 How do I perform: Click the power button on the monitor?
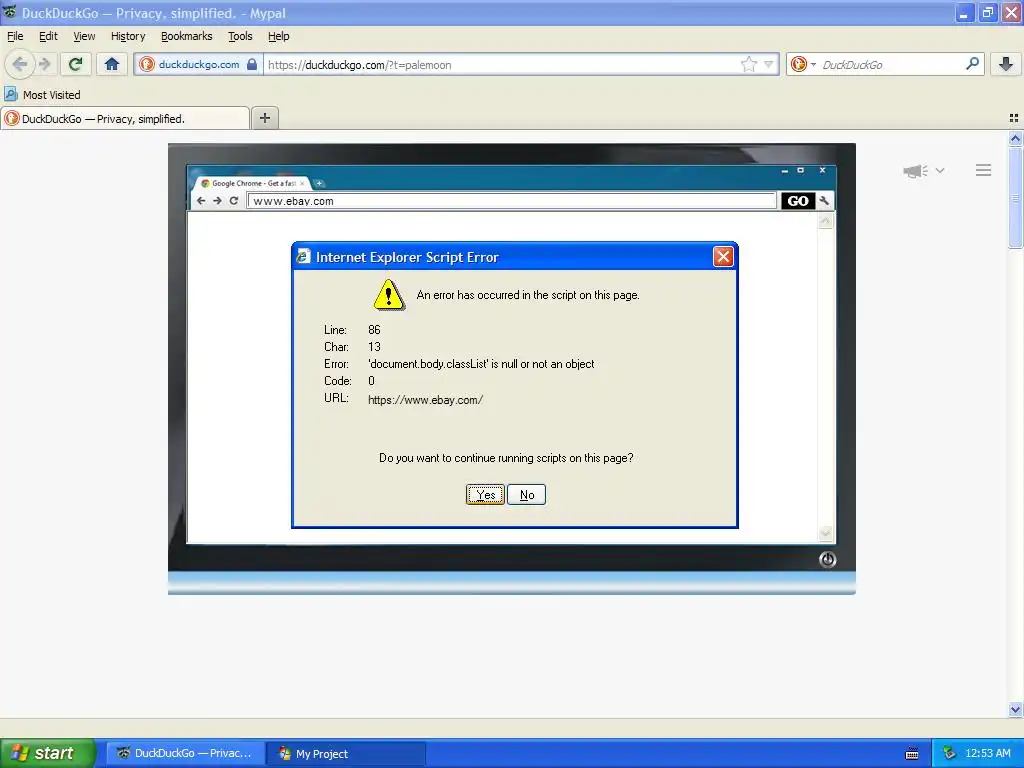827,560
